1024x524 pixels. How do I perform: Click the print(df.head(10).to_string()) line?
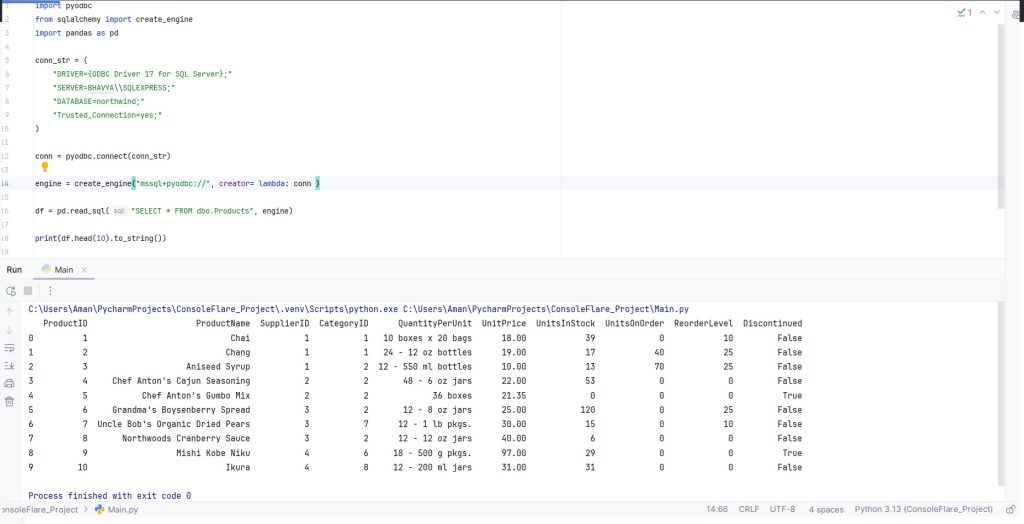101,238
